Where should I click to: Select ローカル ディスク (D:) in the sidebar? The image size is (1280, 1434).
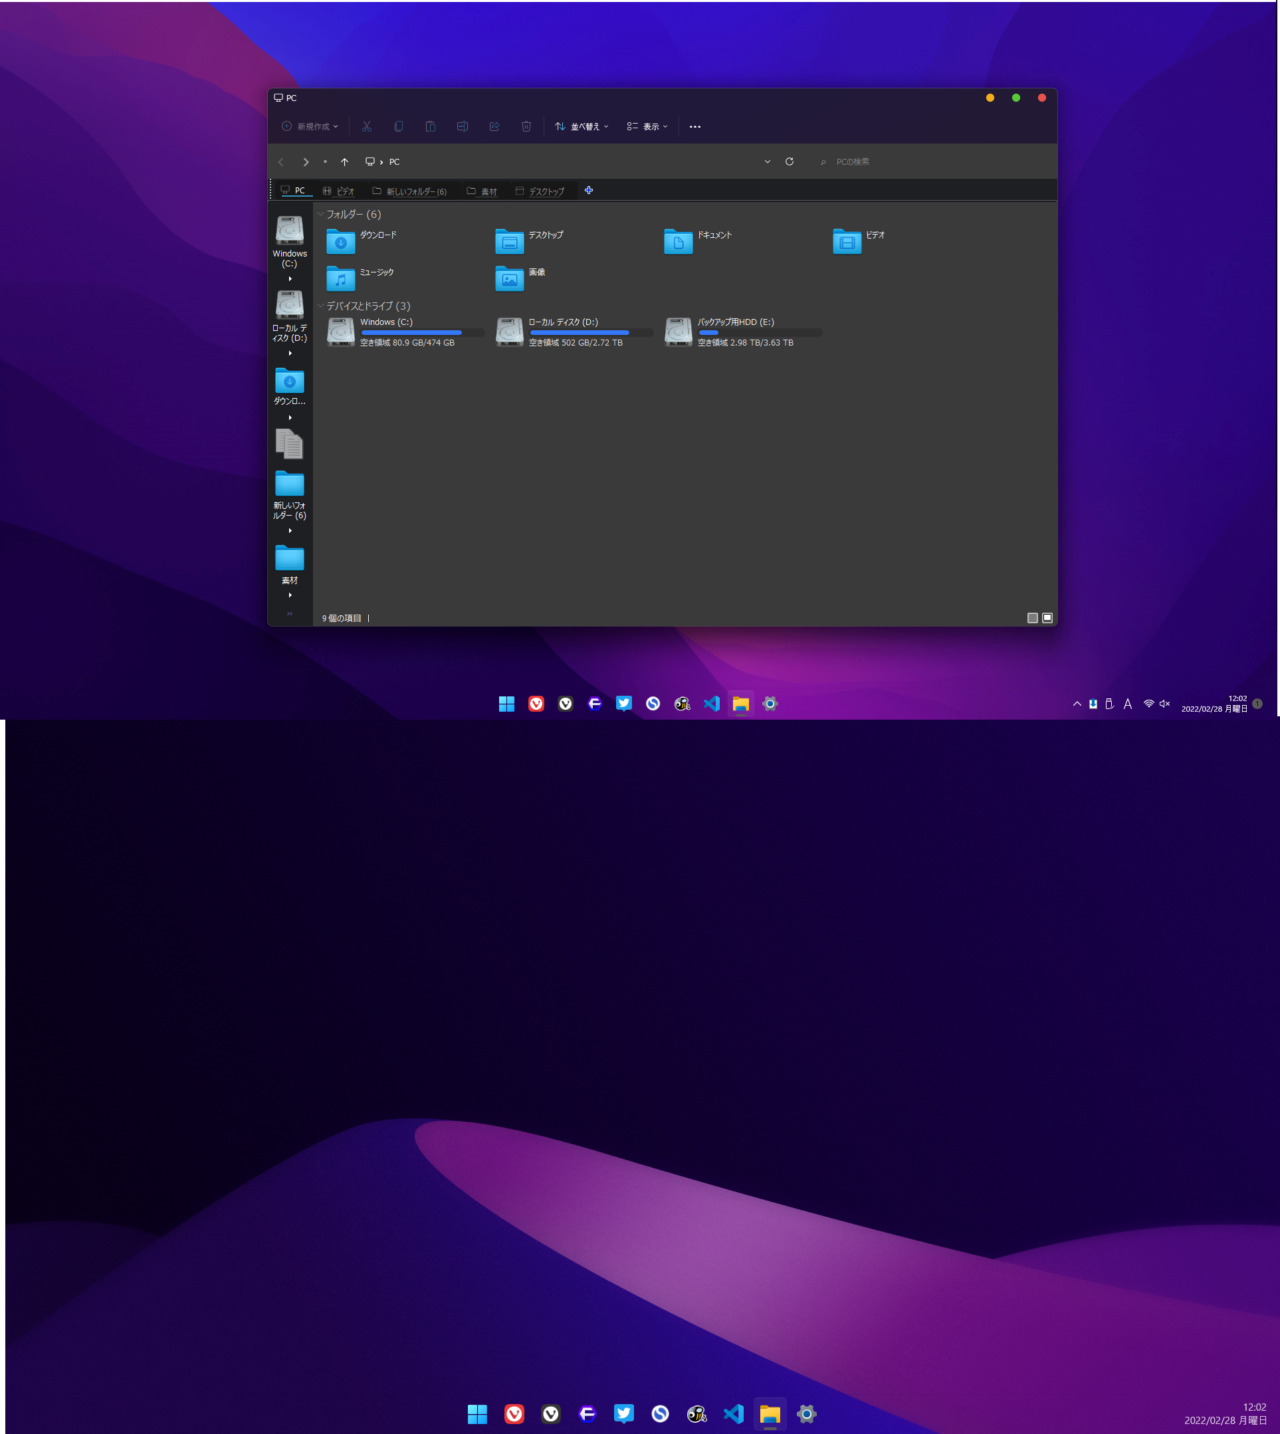click(290, 316)
